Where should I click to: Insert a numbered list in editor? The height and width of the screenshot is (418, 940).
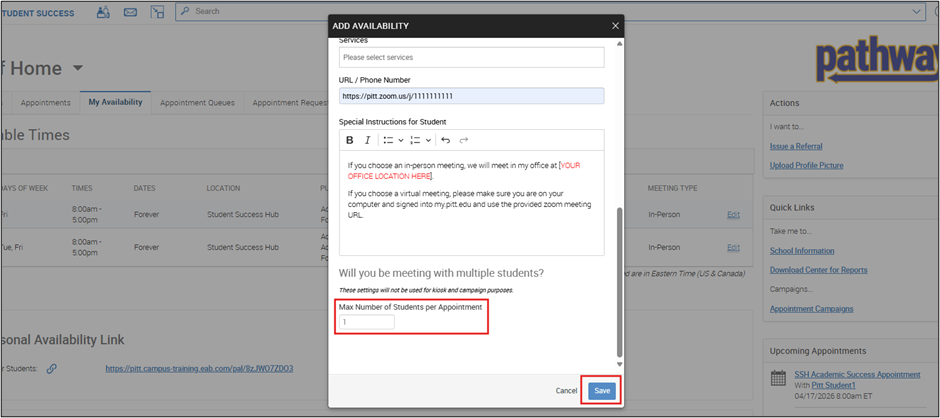coord(415,140)
